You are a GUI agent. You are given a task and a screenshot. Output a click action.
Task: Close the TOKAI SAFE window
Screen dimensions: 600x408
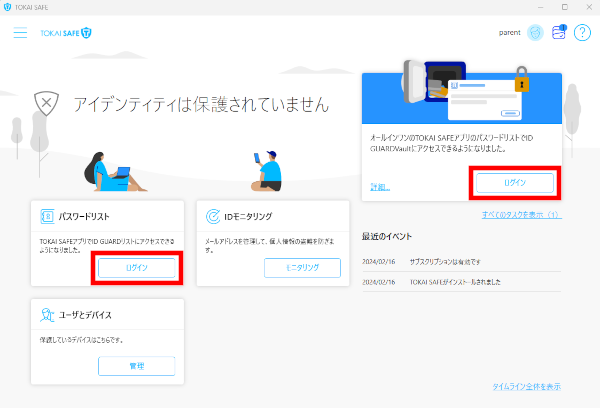tap(589, 7)
